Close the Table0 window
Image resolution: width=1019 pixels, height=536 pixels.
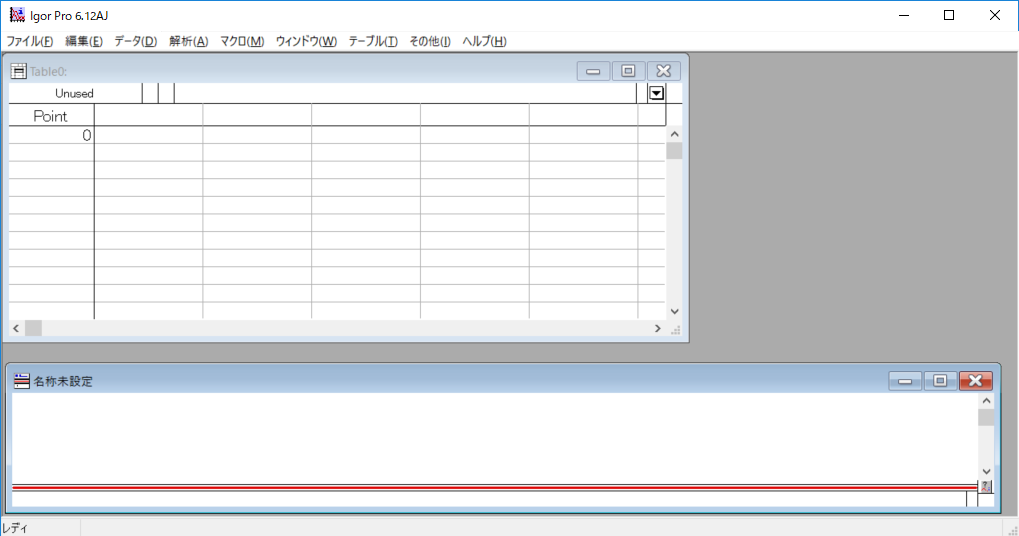click(663, 71)
